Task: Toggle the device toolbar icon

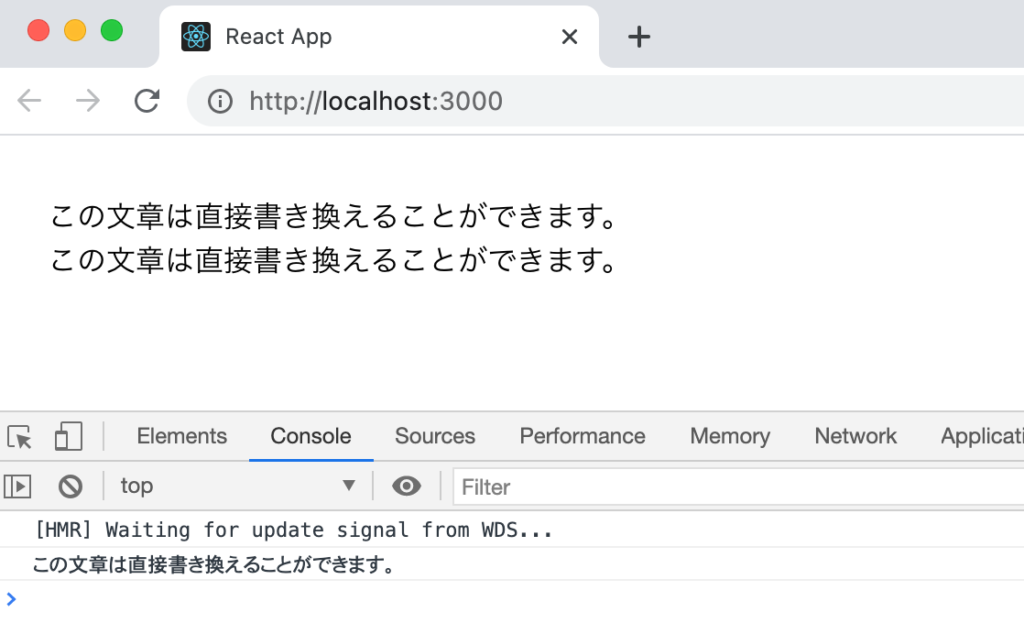Action: pyautogui.click(x=66, y=436)
